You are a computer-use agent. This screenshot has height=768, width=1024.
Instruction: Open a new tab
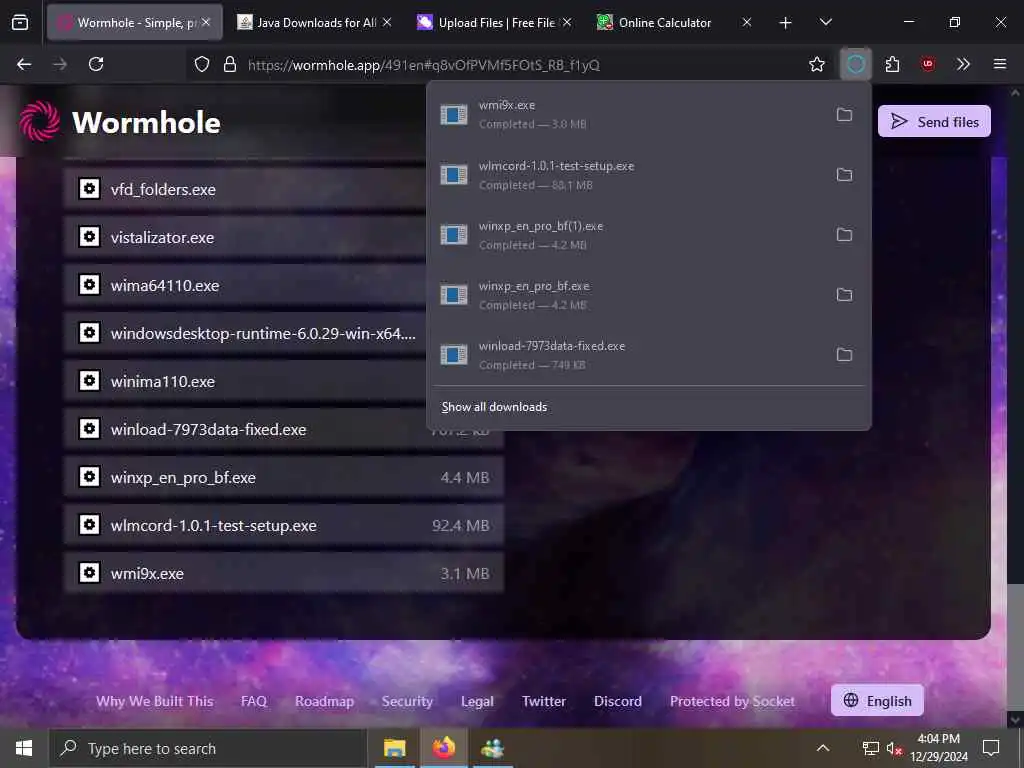[786, 23]
